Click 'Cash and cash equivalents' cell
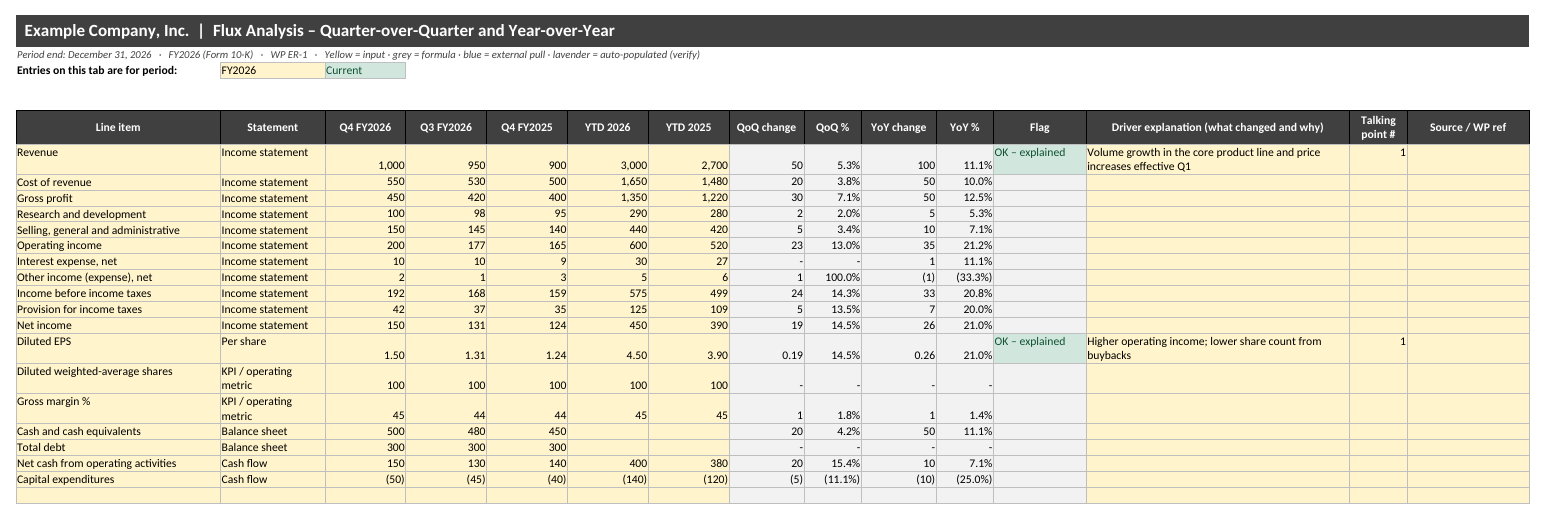This screenshot has width=1545, height=519. pos(118,432)
